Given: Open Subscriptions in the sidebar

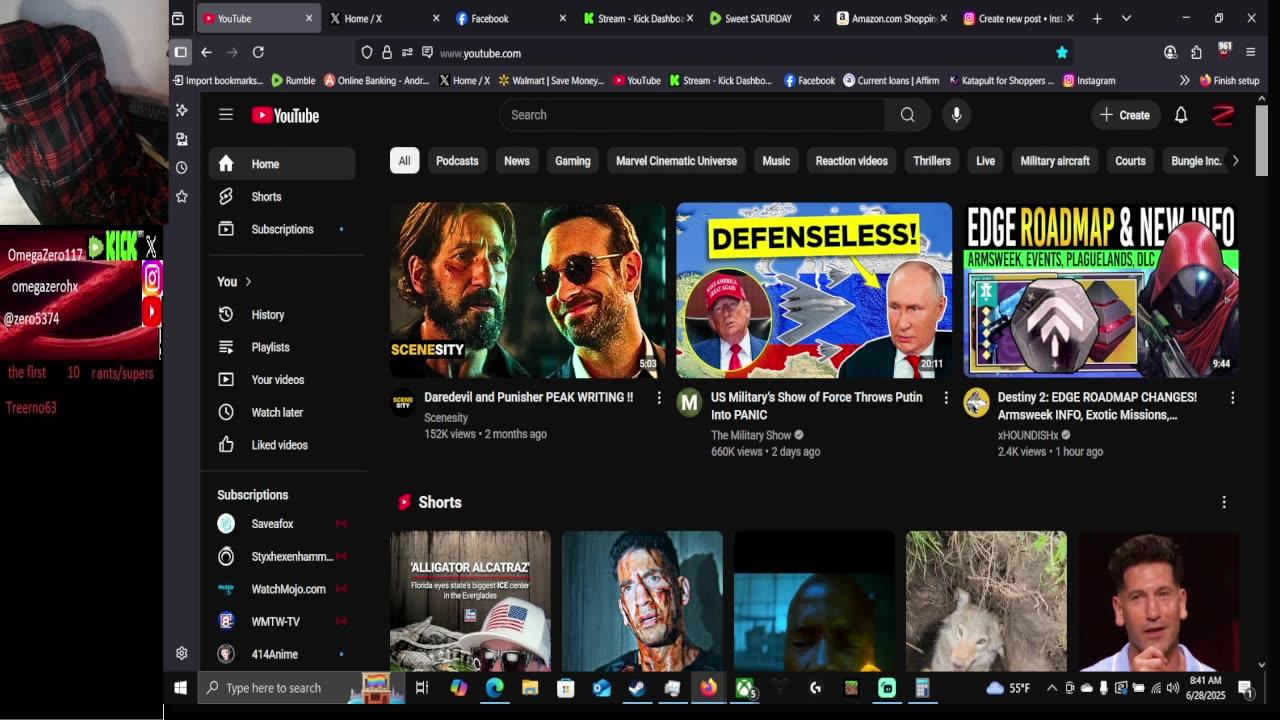Looking at the screenshot, I should click(282, 229).
